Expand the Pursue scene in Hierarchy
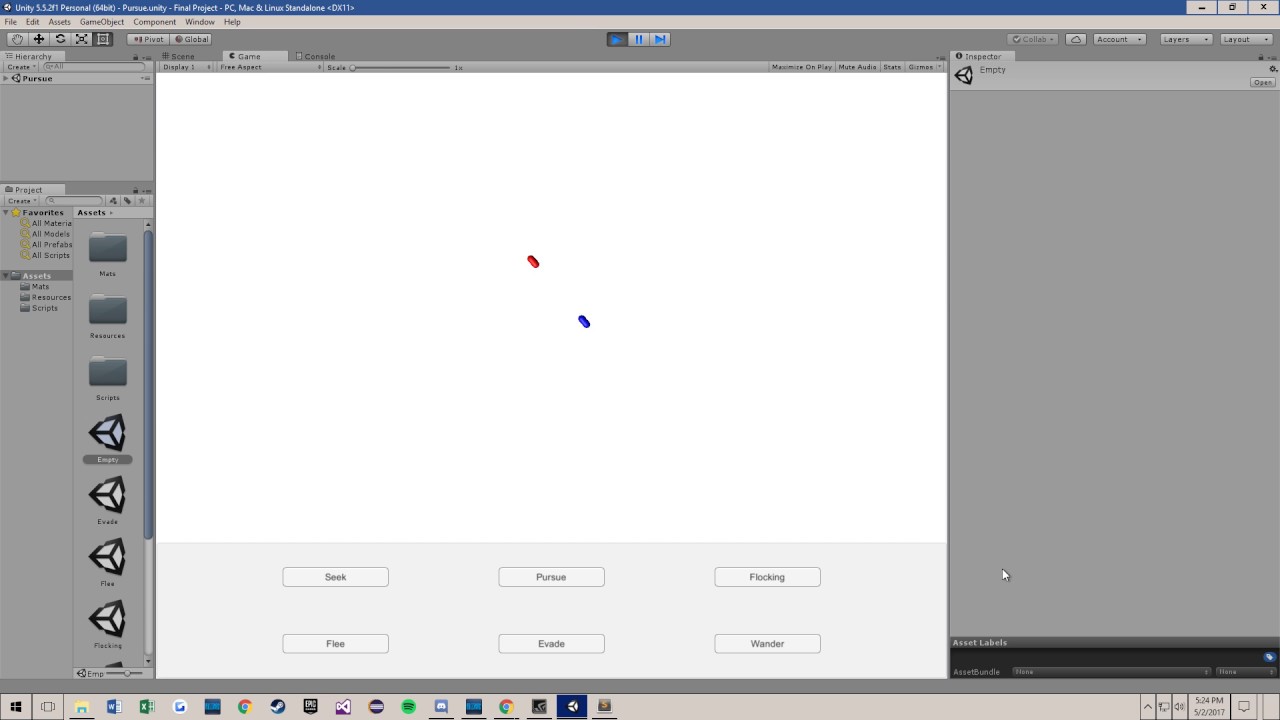The height and width of the screenshot is (720, 1280). [x=6, y=78]
